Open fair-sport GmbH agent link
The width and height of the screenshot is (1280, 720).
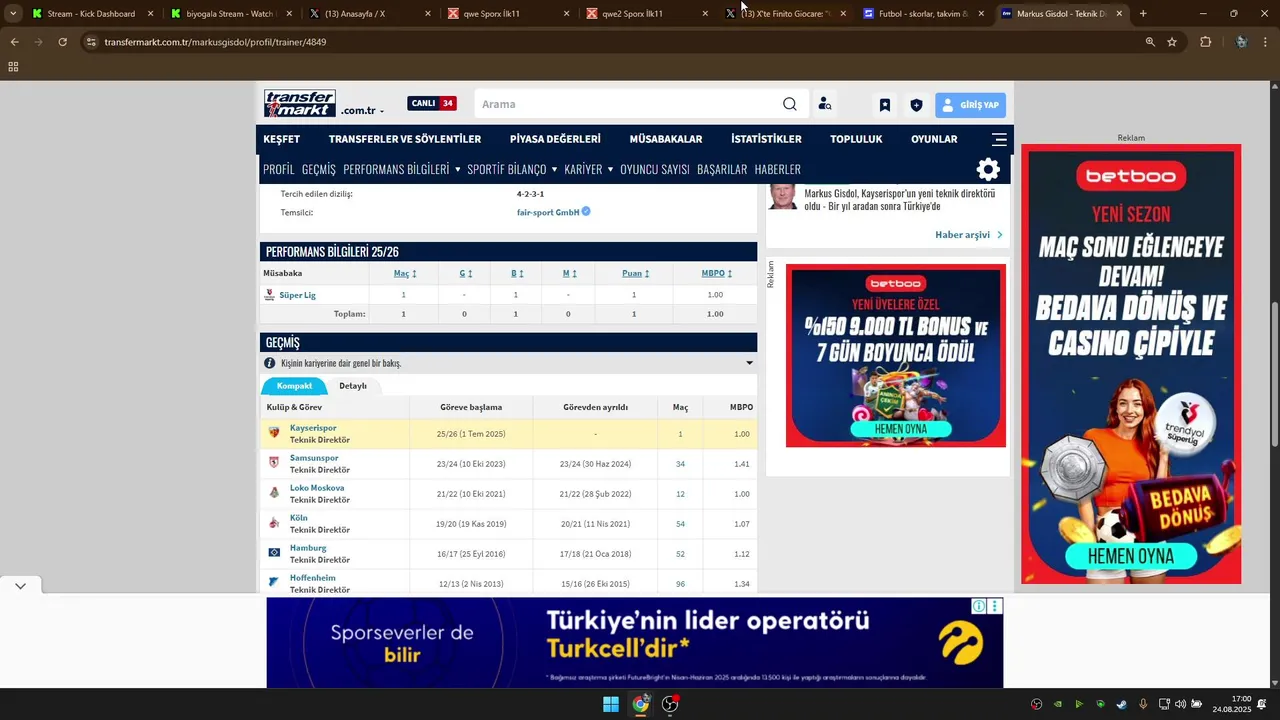tap(548, 212)
